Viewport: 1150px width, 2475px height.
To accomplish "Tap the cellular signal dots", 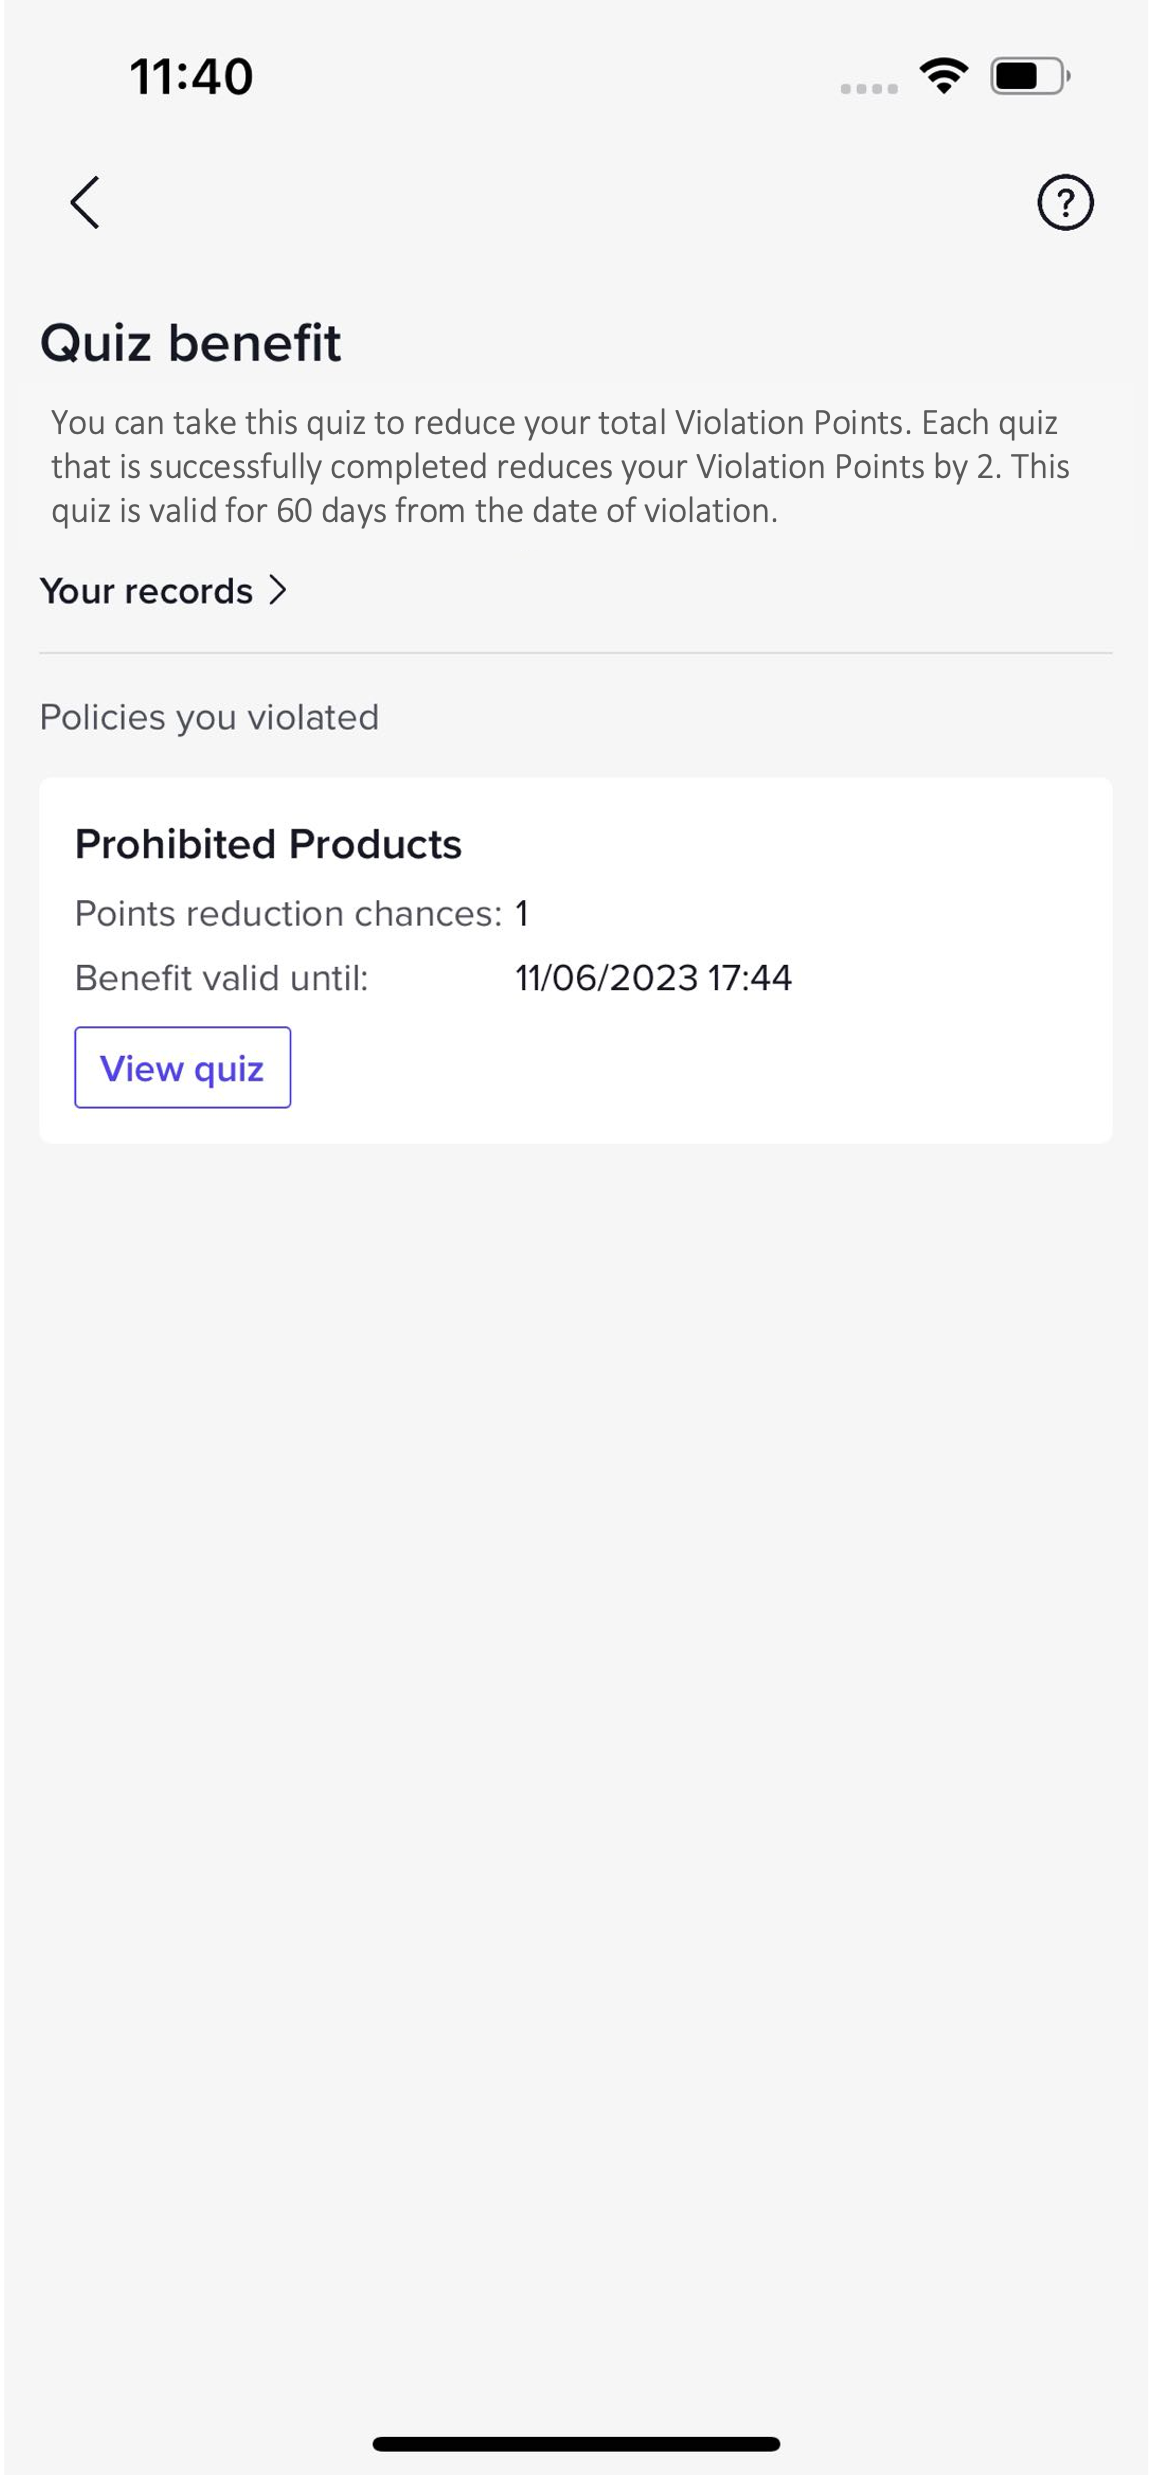I will point(869,89).
